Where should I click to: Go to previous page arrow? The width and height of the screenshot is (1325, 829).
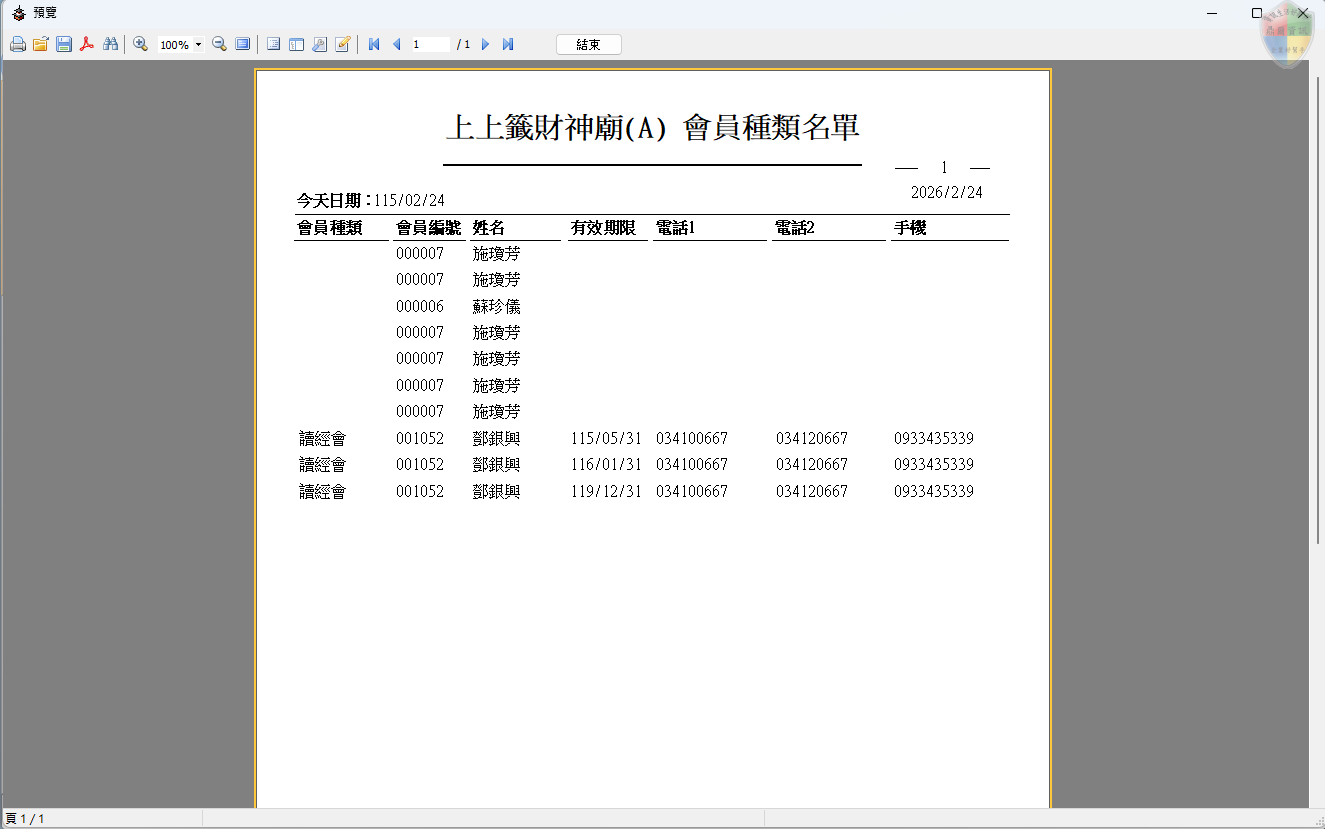coord(396,45)
